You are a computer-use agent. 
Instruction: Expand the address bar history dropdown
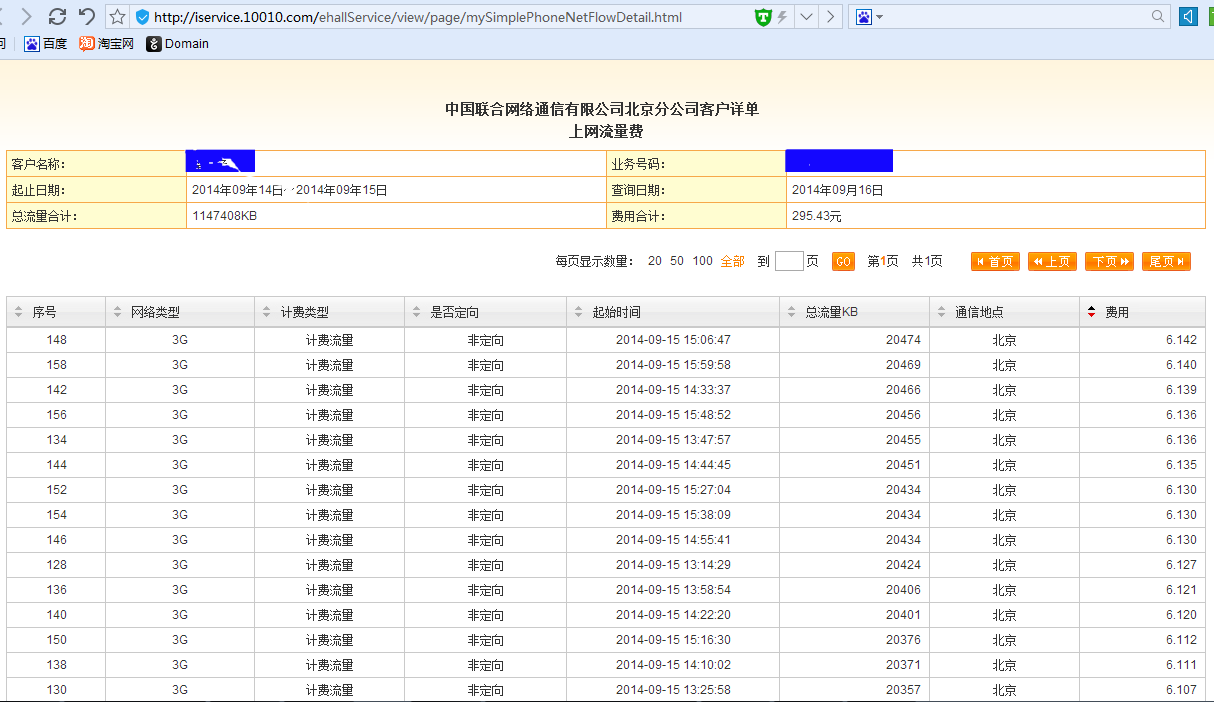(x=806, y=17)
